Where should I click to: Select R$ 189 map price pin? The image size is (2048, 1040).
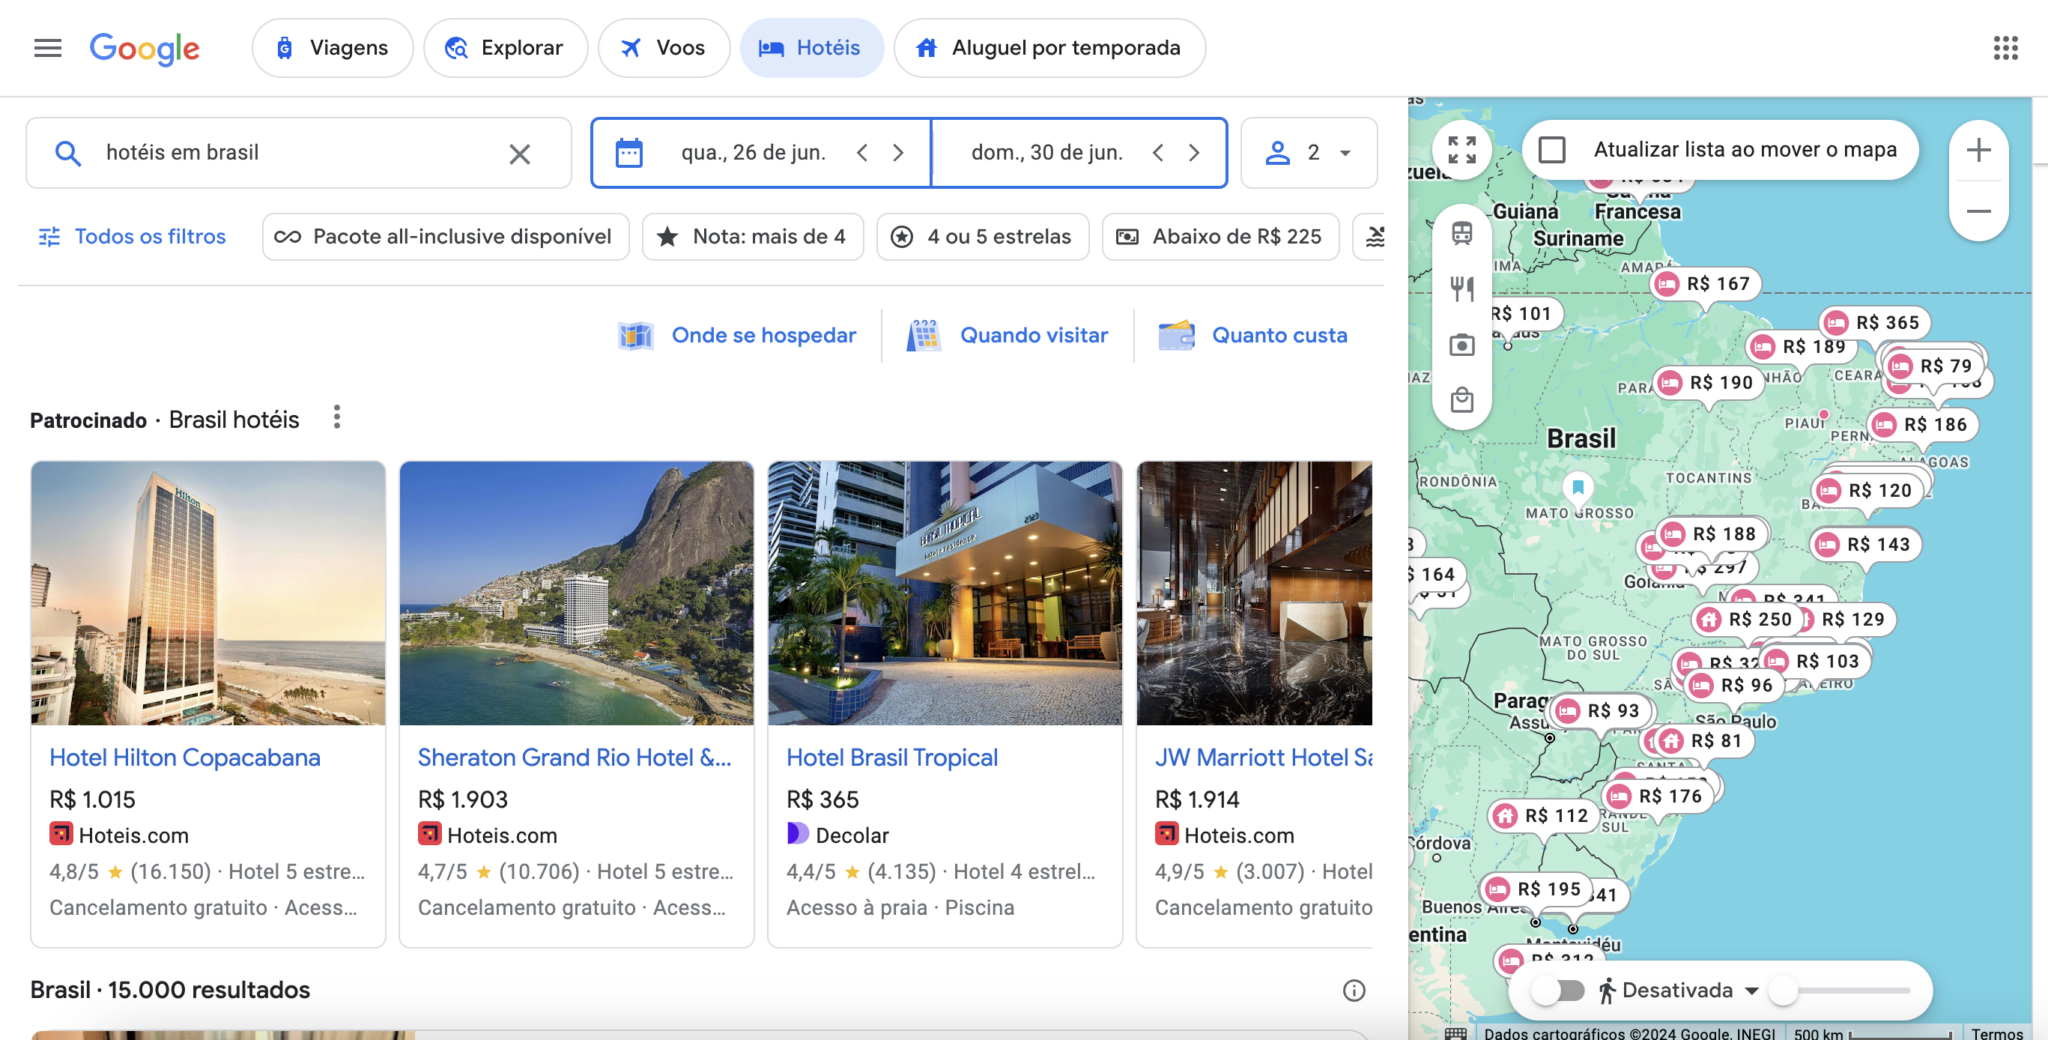[x=1801, y=347]
